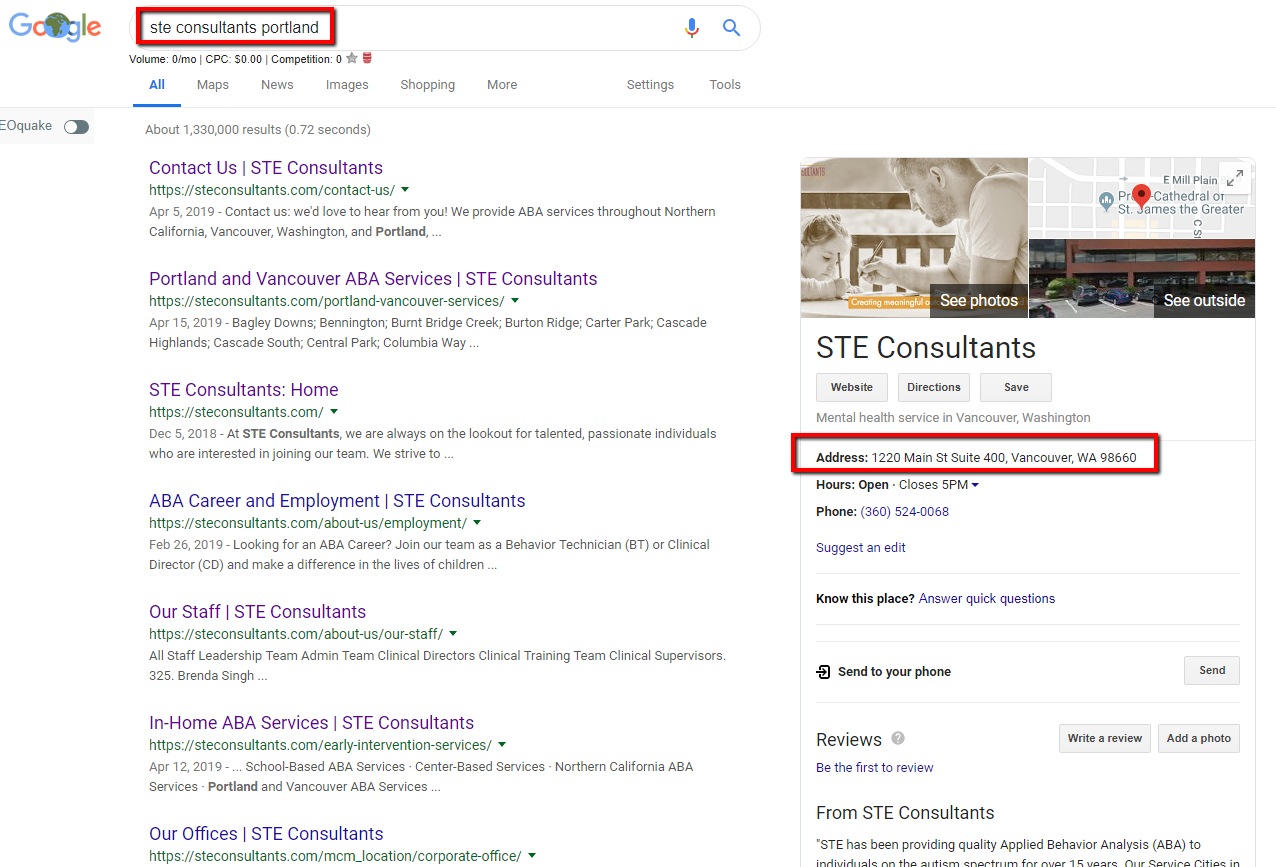Viewport: 1276px width, 867px height.
Task: Click the About 1,330,000 results text
Action: click(258, 130)
